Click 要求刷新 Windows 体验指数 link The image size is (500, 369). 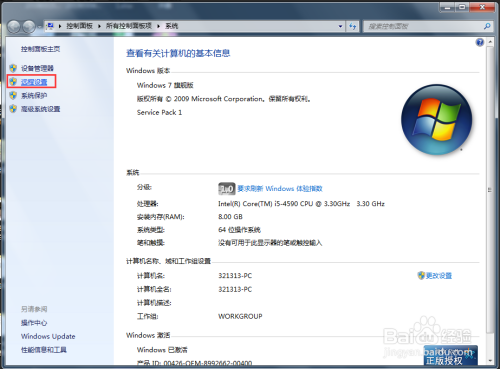pyautogui.click(x=280, y=189)
